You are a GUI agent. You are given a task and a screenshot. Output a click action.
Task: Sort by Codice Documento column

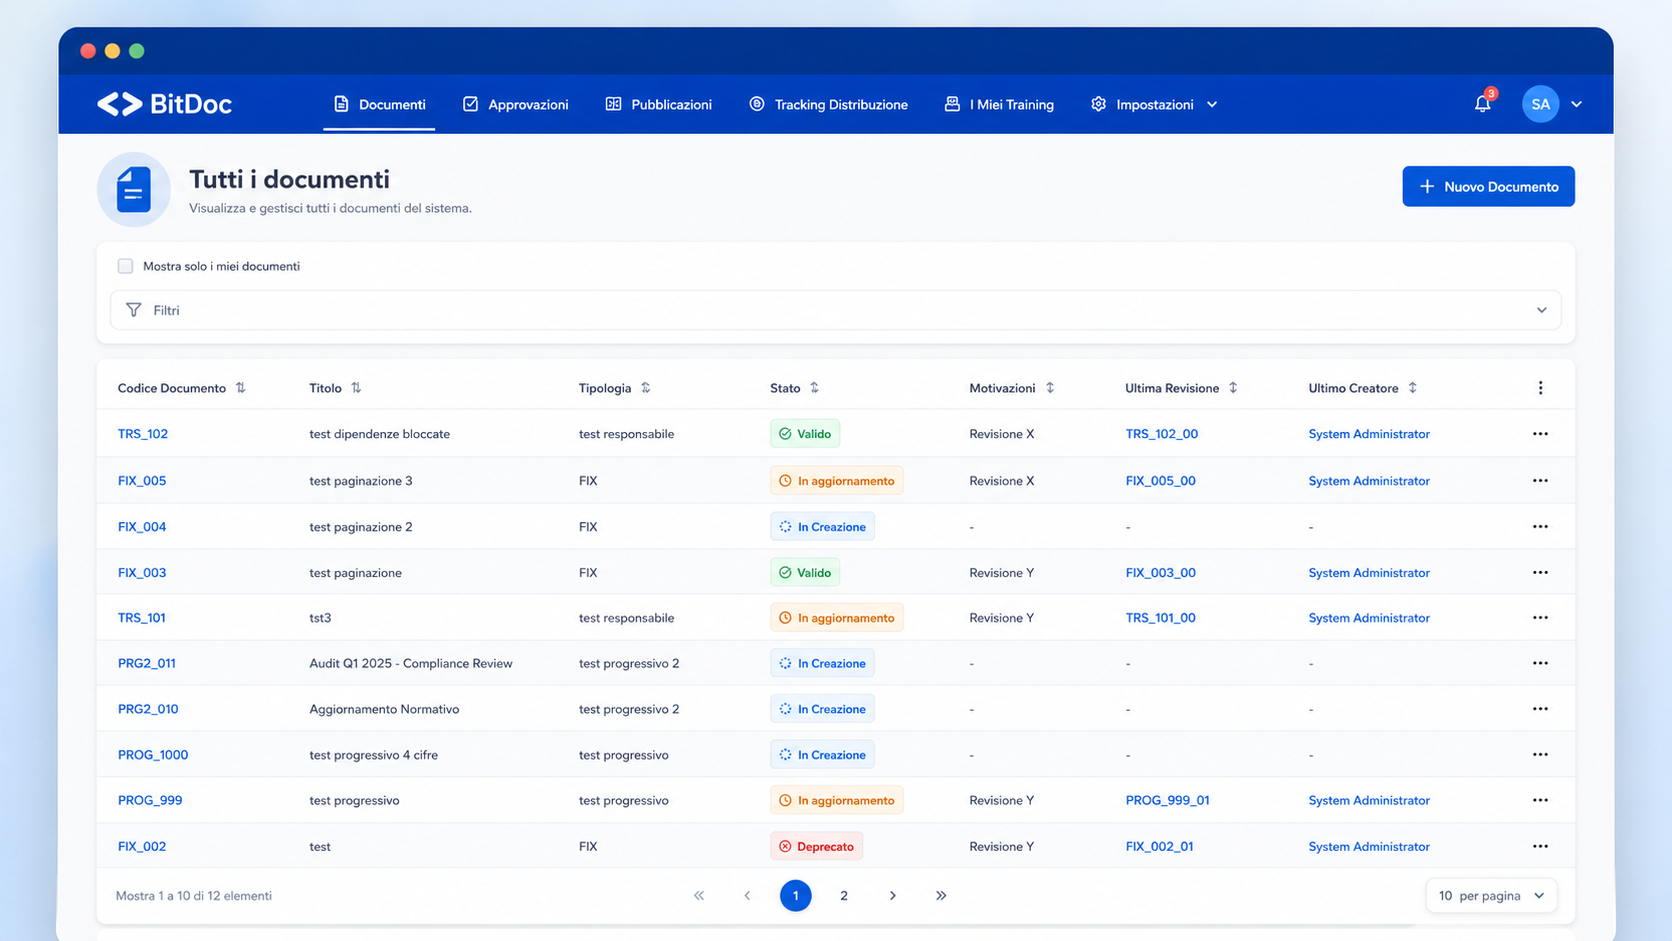(241, 388)
